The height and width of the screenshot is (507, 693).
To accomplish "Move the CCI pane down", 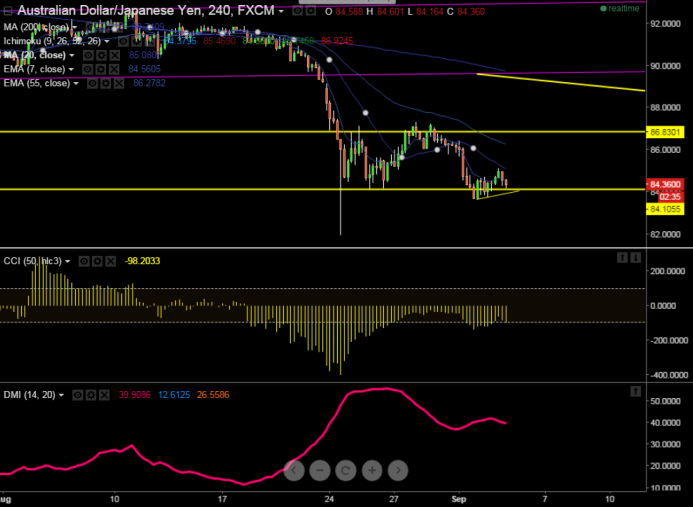I will [x=636, y=257].
